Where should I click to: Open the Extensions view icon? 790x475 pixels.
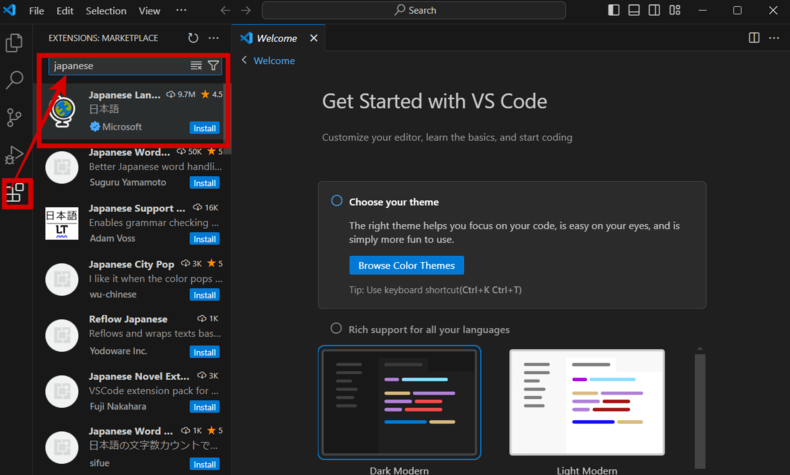click(x=15, y=192)
